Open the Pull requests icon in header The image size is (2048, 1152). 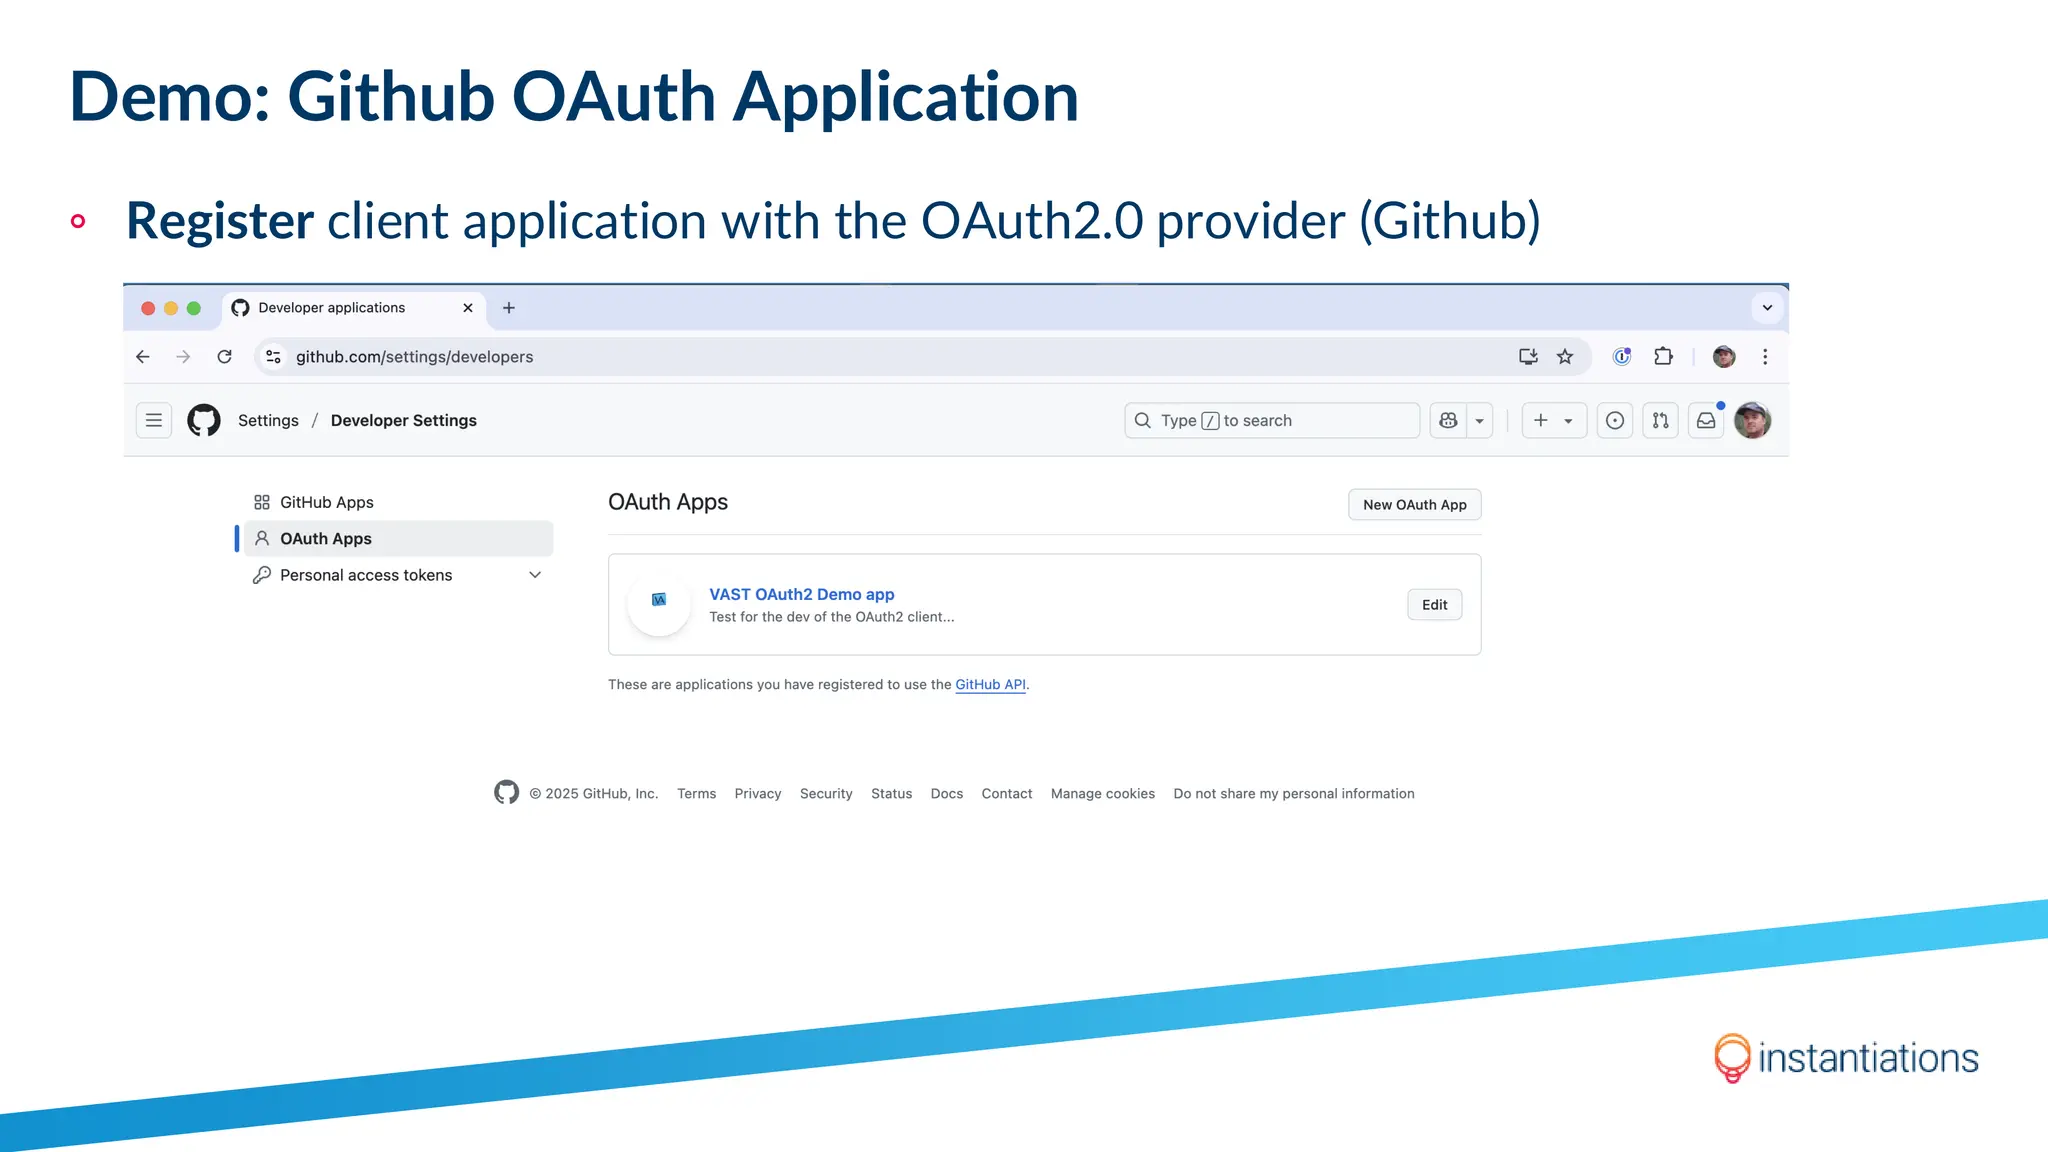tap(1661, 421)
